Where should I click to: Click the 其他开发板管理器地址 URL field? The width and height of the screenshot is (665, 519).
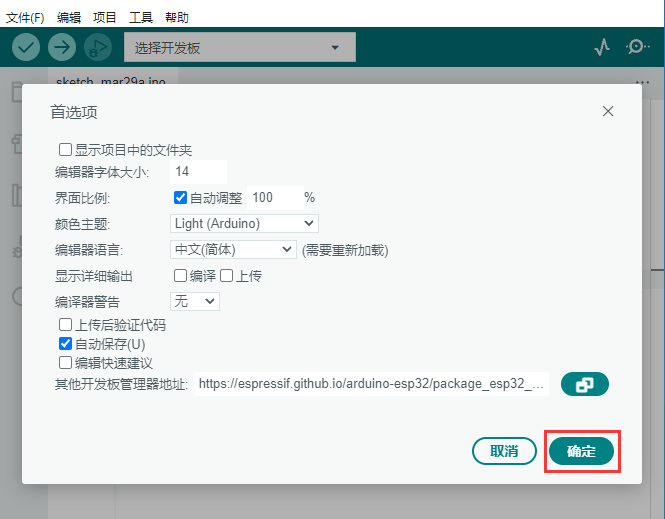[x=372, y=384]
